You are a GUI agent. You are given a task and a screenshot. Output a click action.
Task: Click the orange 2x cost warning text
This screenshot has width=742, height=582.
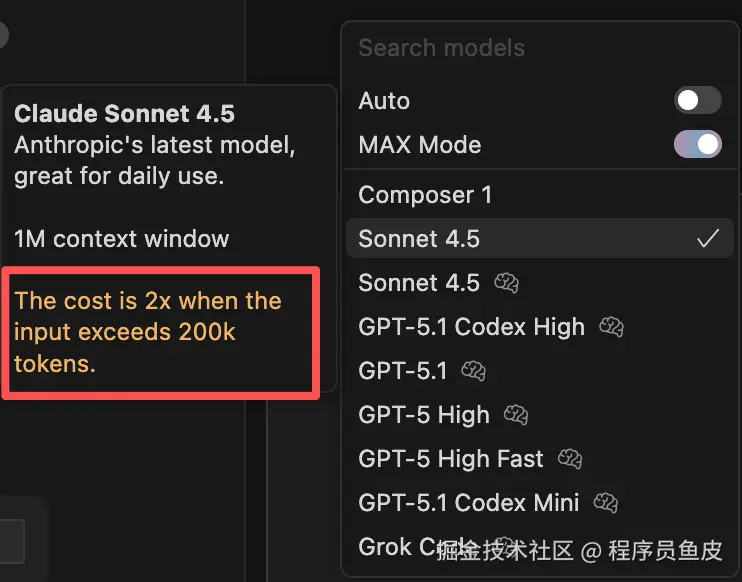[x=148, y=332]
